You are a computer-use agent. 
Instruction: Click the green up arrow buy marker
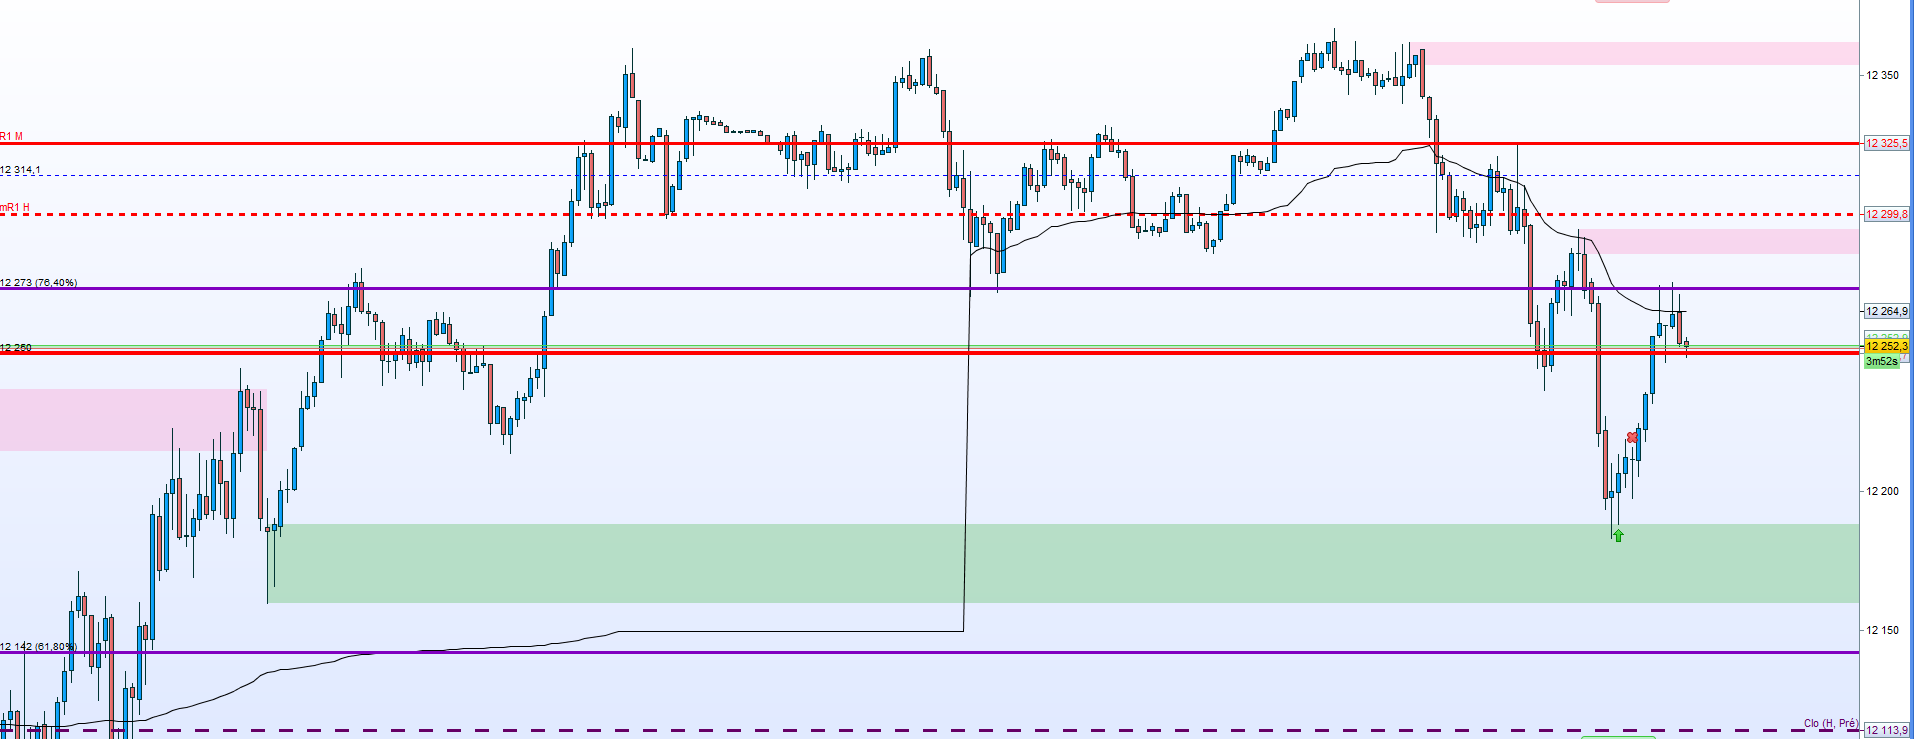[x=1618, y=535]
